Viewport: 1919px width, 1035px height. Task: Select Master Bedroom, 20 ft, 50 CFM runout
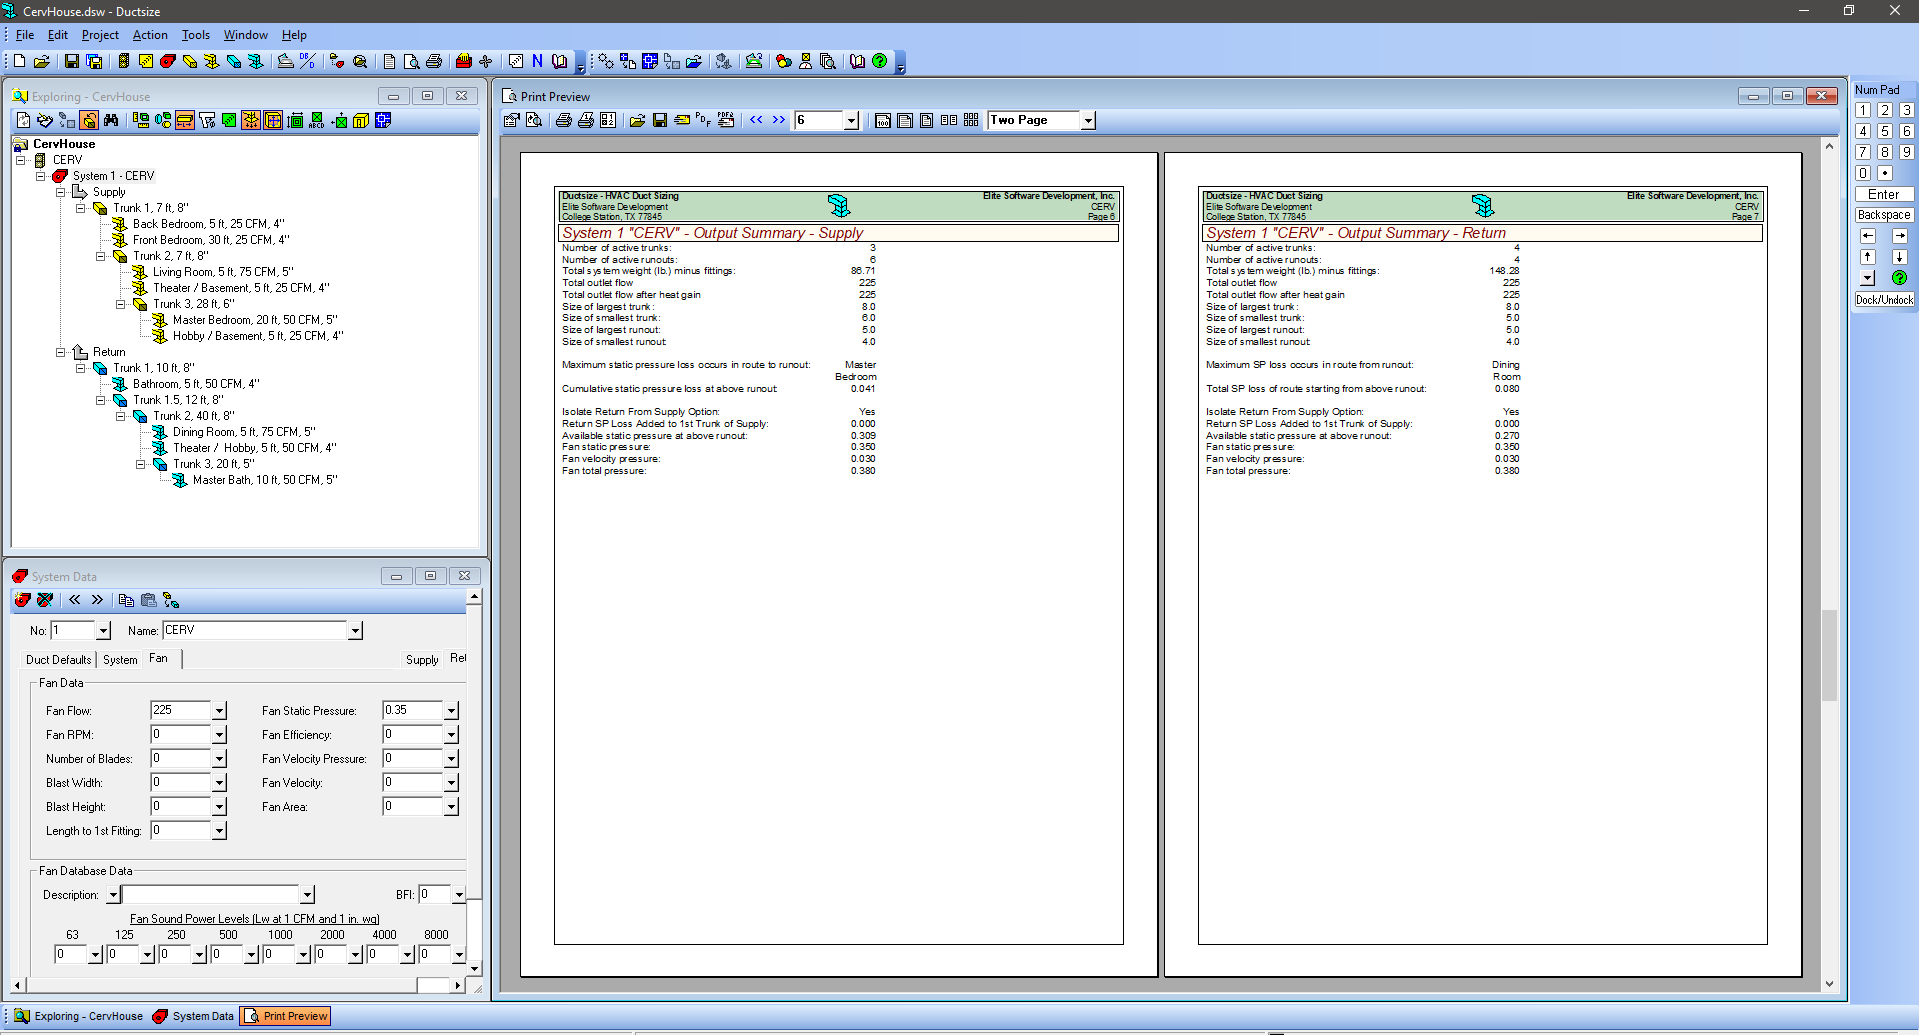click(255, 320)
